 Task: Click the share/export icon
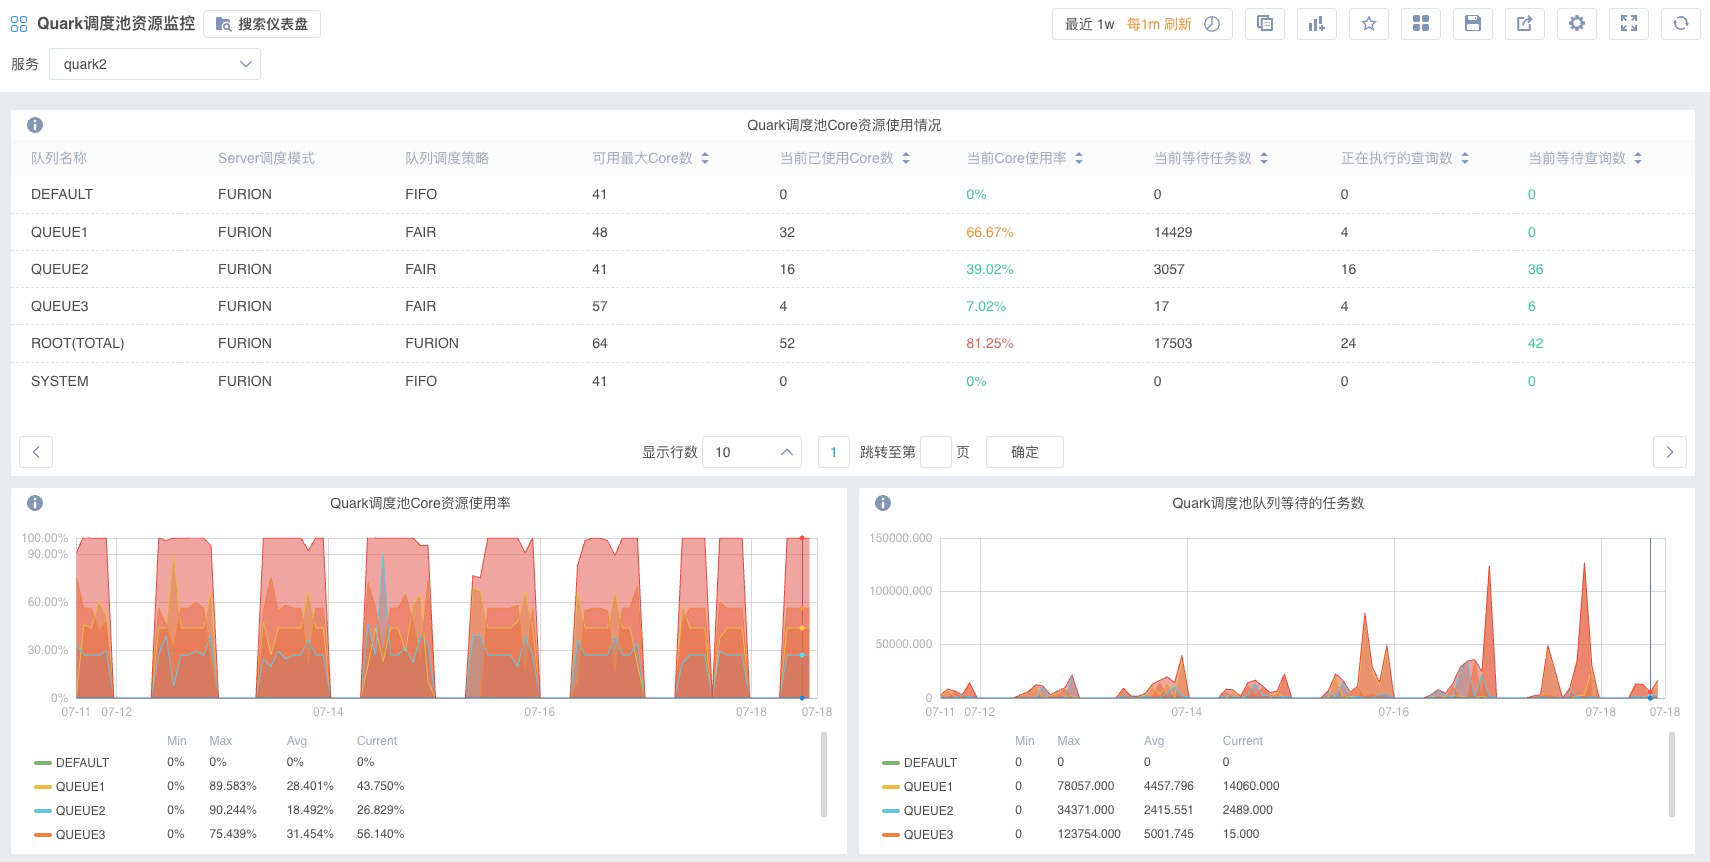click(x=1525, y=24)
